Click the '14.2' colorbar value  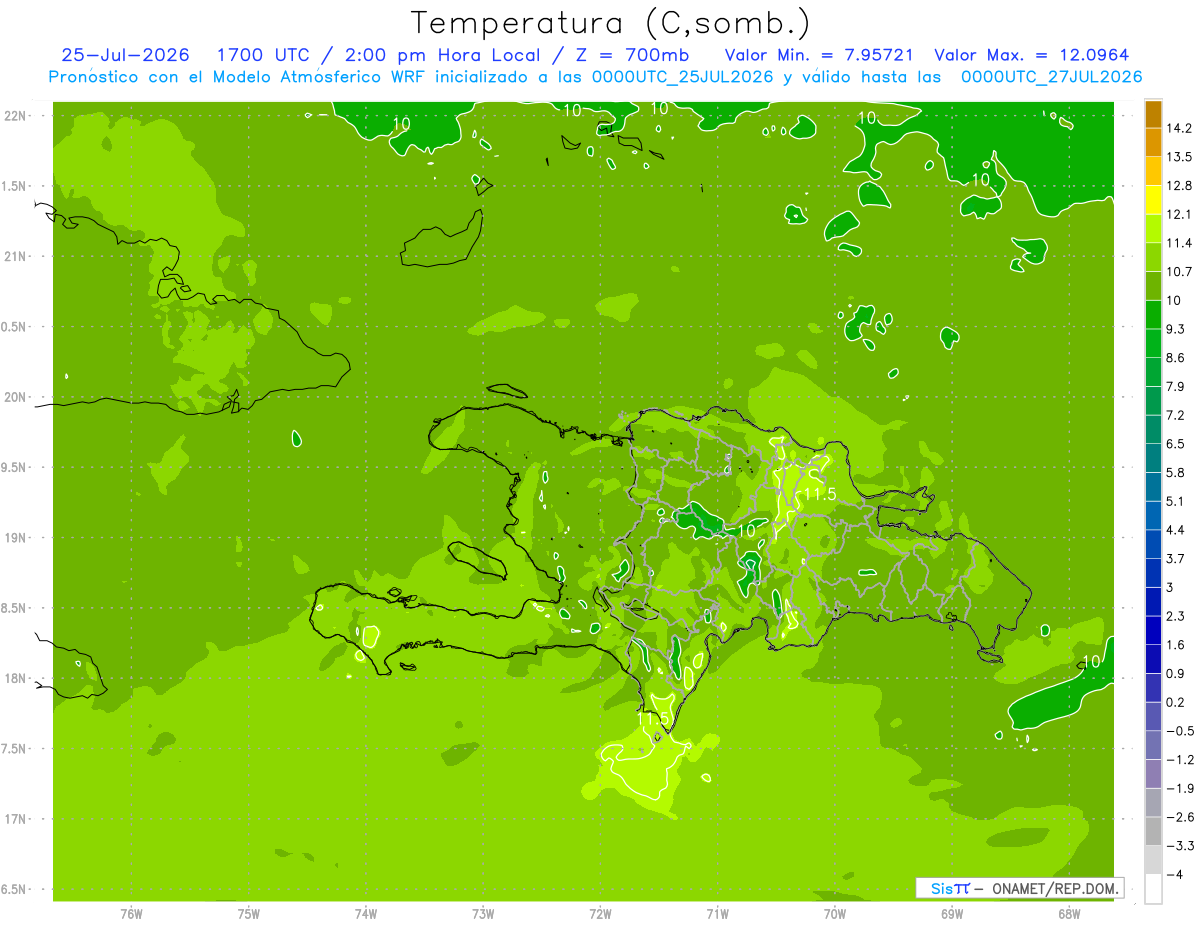tap(1179, 128)
